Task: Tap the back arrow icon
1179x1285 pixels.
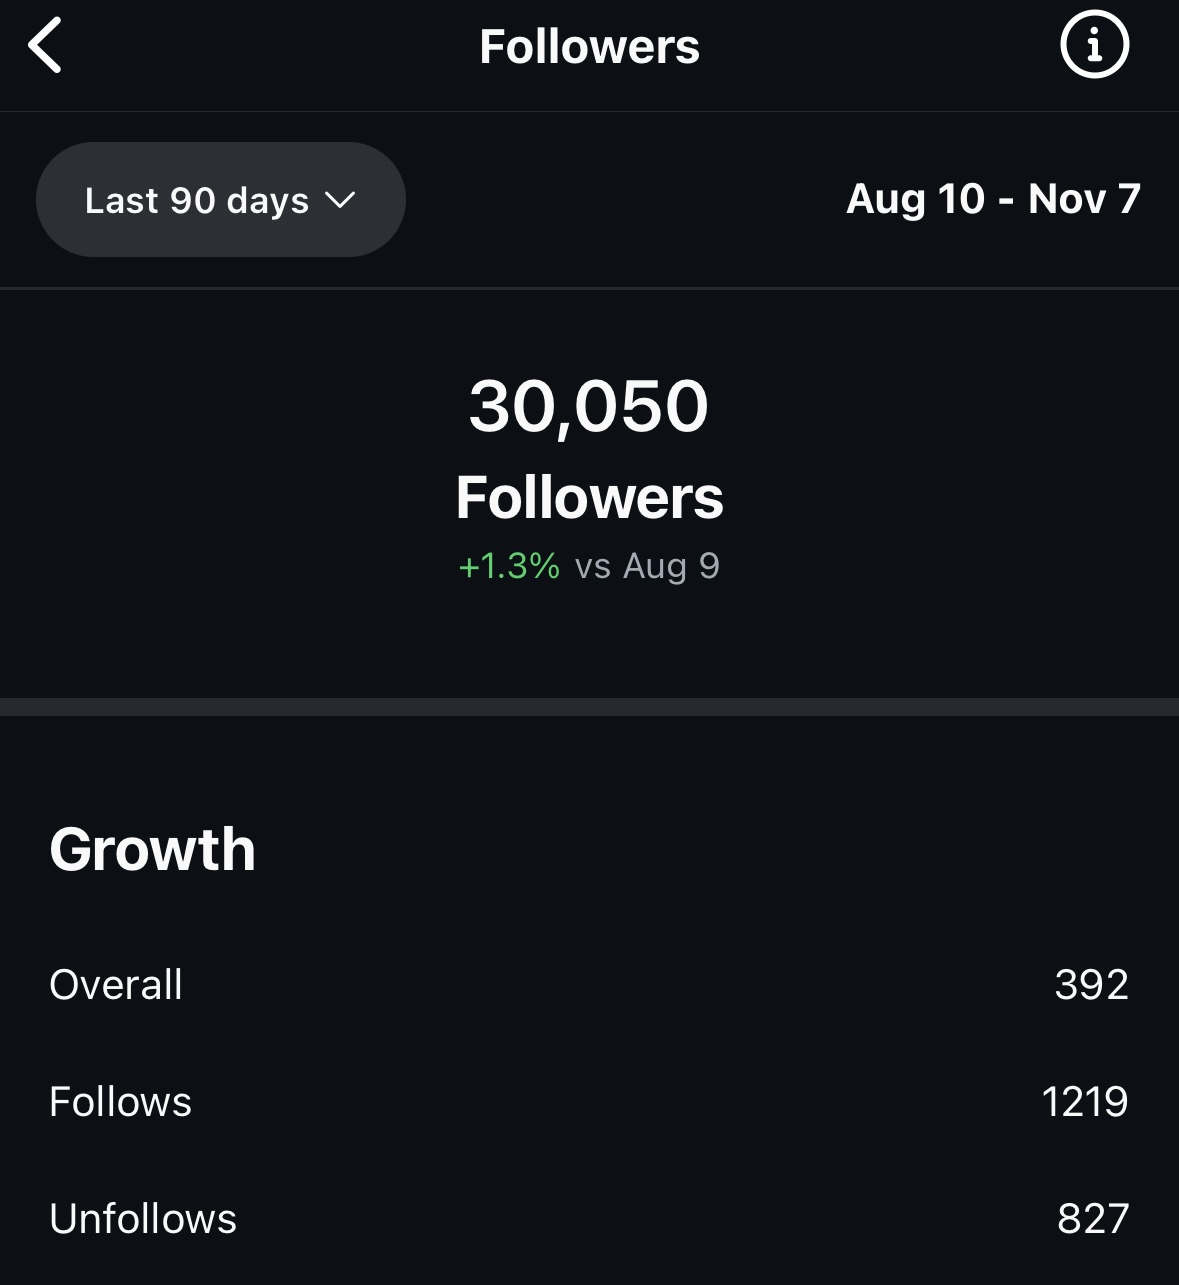Action: (46, 46)
